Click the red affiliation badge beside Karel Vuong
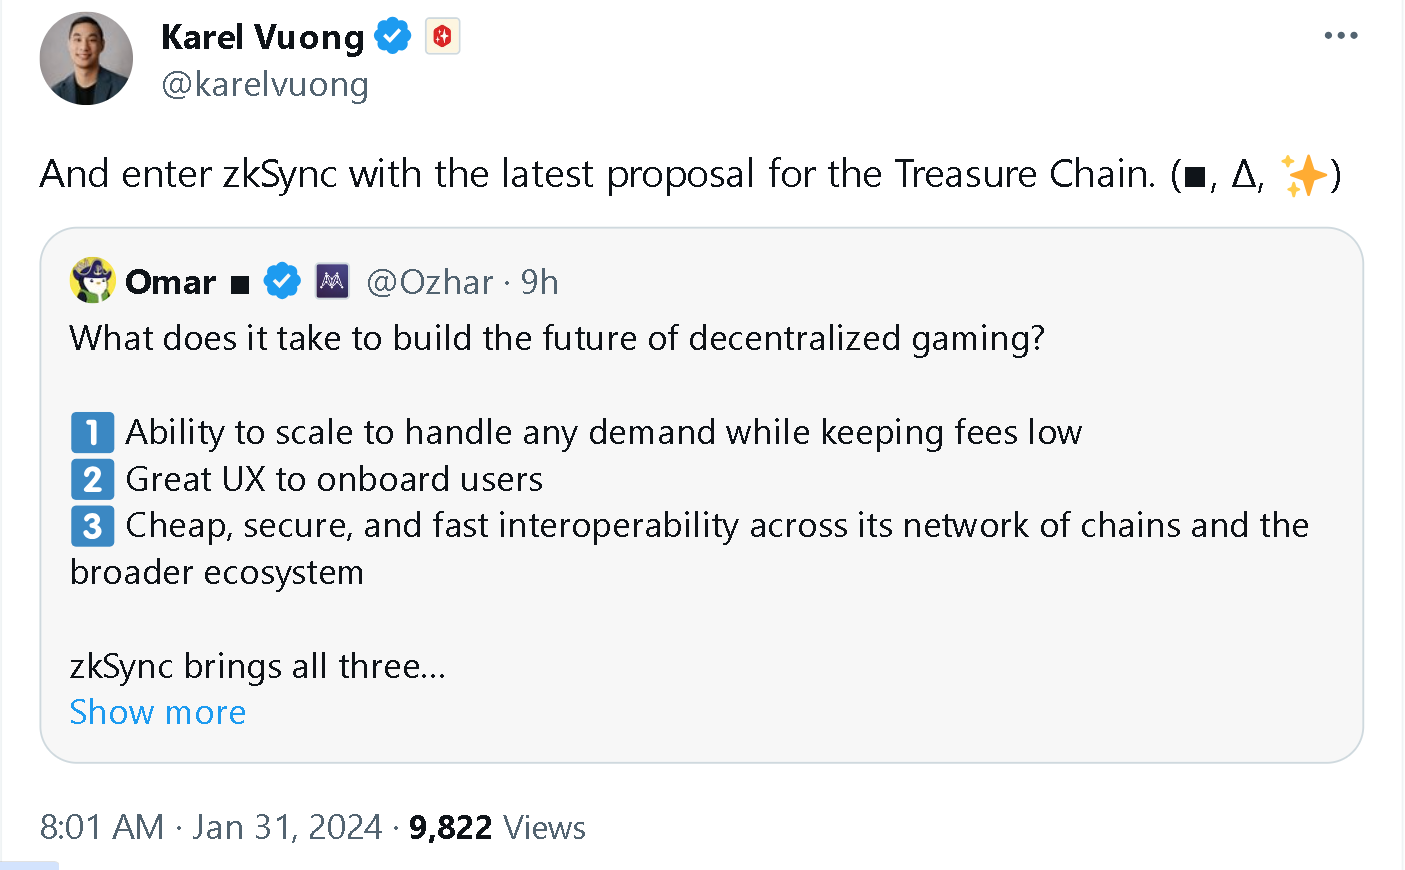Viewport: 1405px width, 870px height. pyautogui.click(x=442, y=37)
